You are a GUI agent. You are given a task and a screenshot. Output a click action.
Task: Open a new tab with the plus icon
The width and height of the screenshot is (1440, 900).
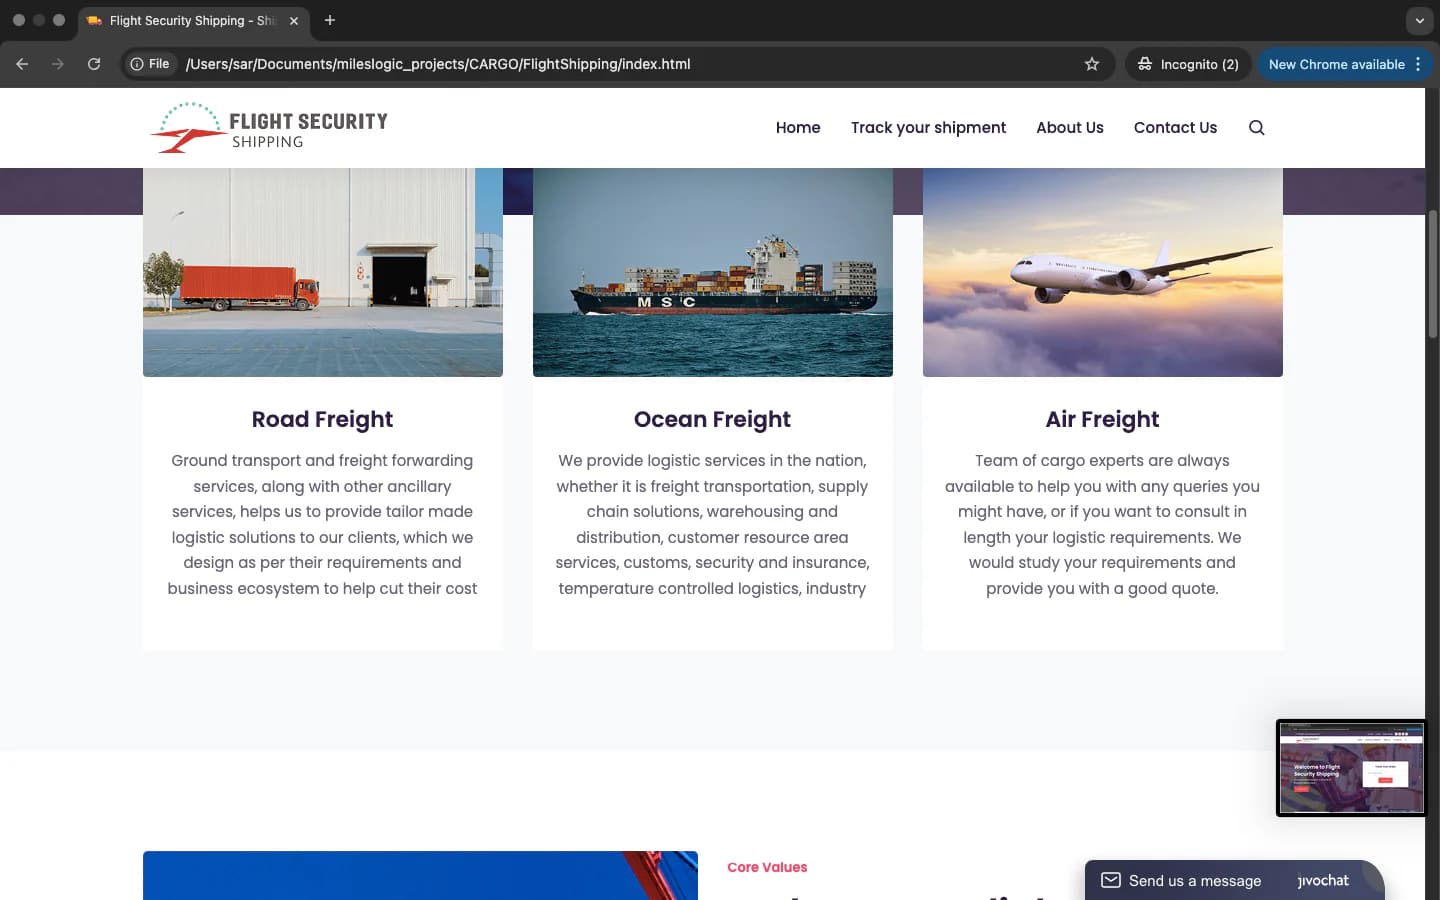(x=330, y=20)
